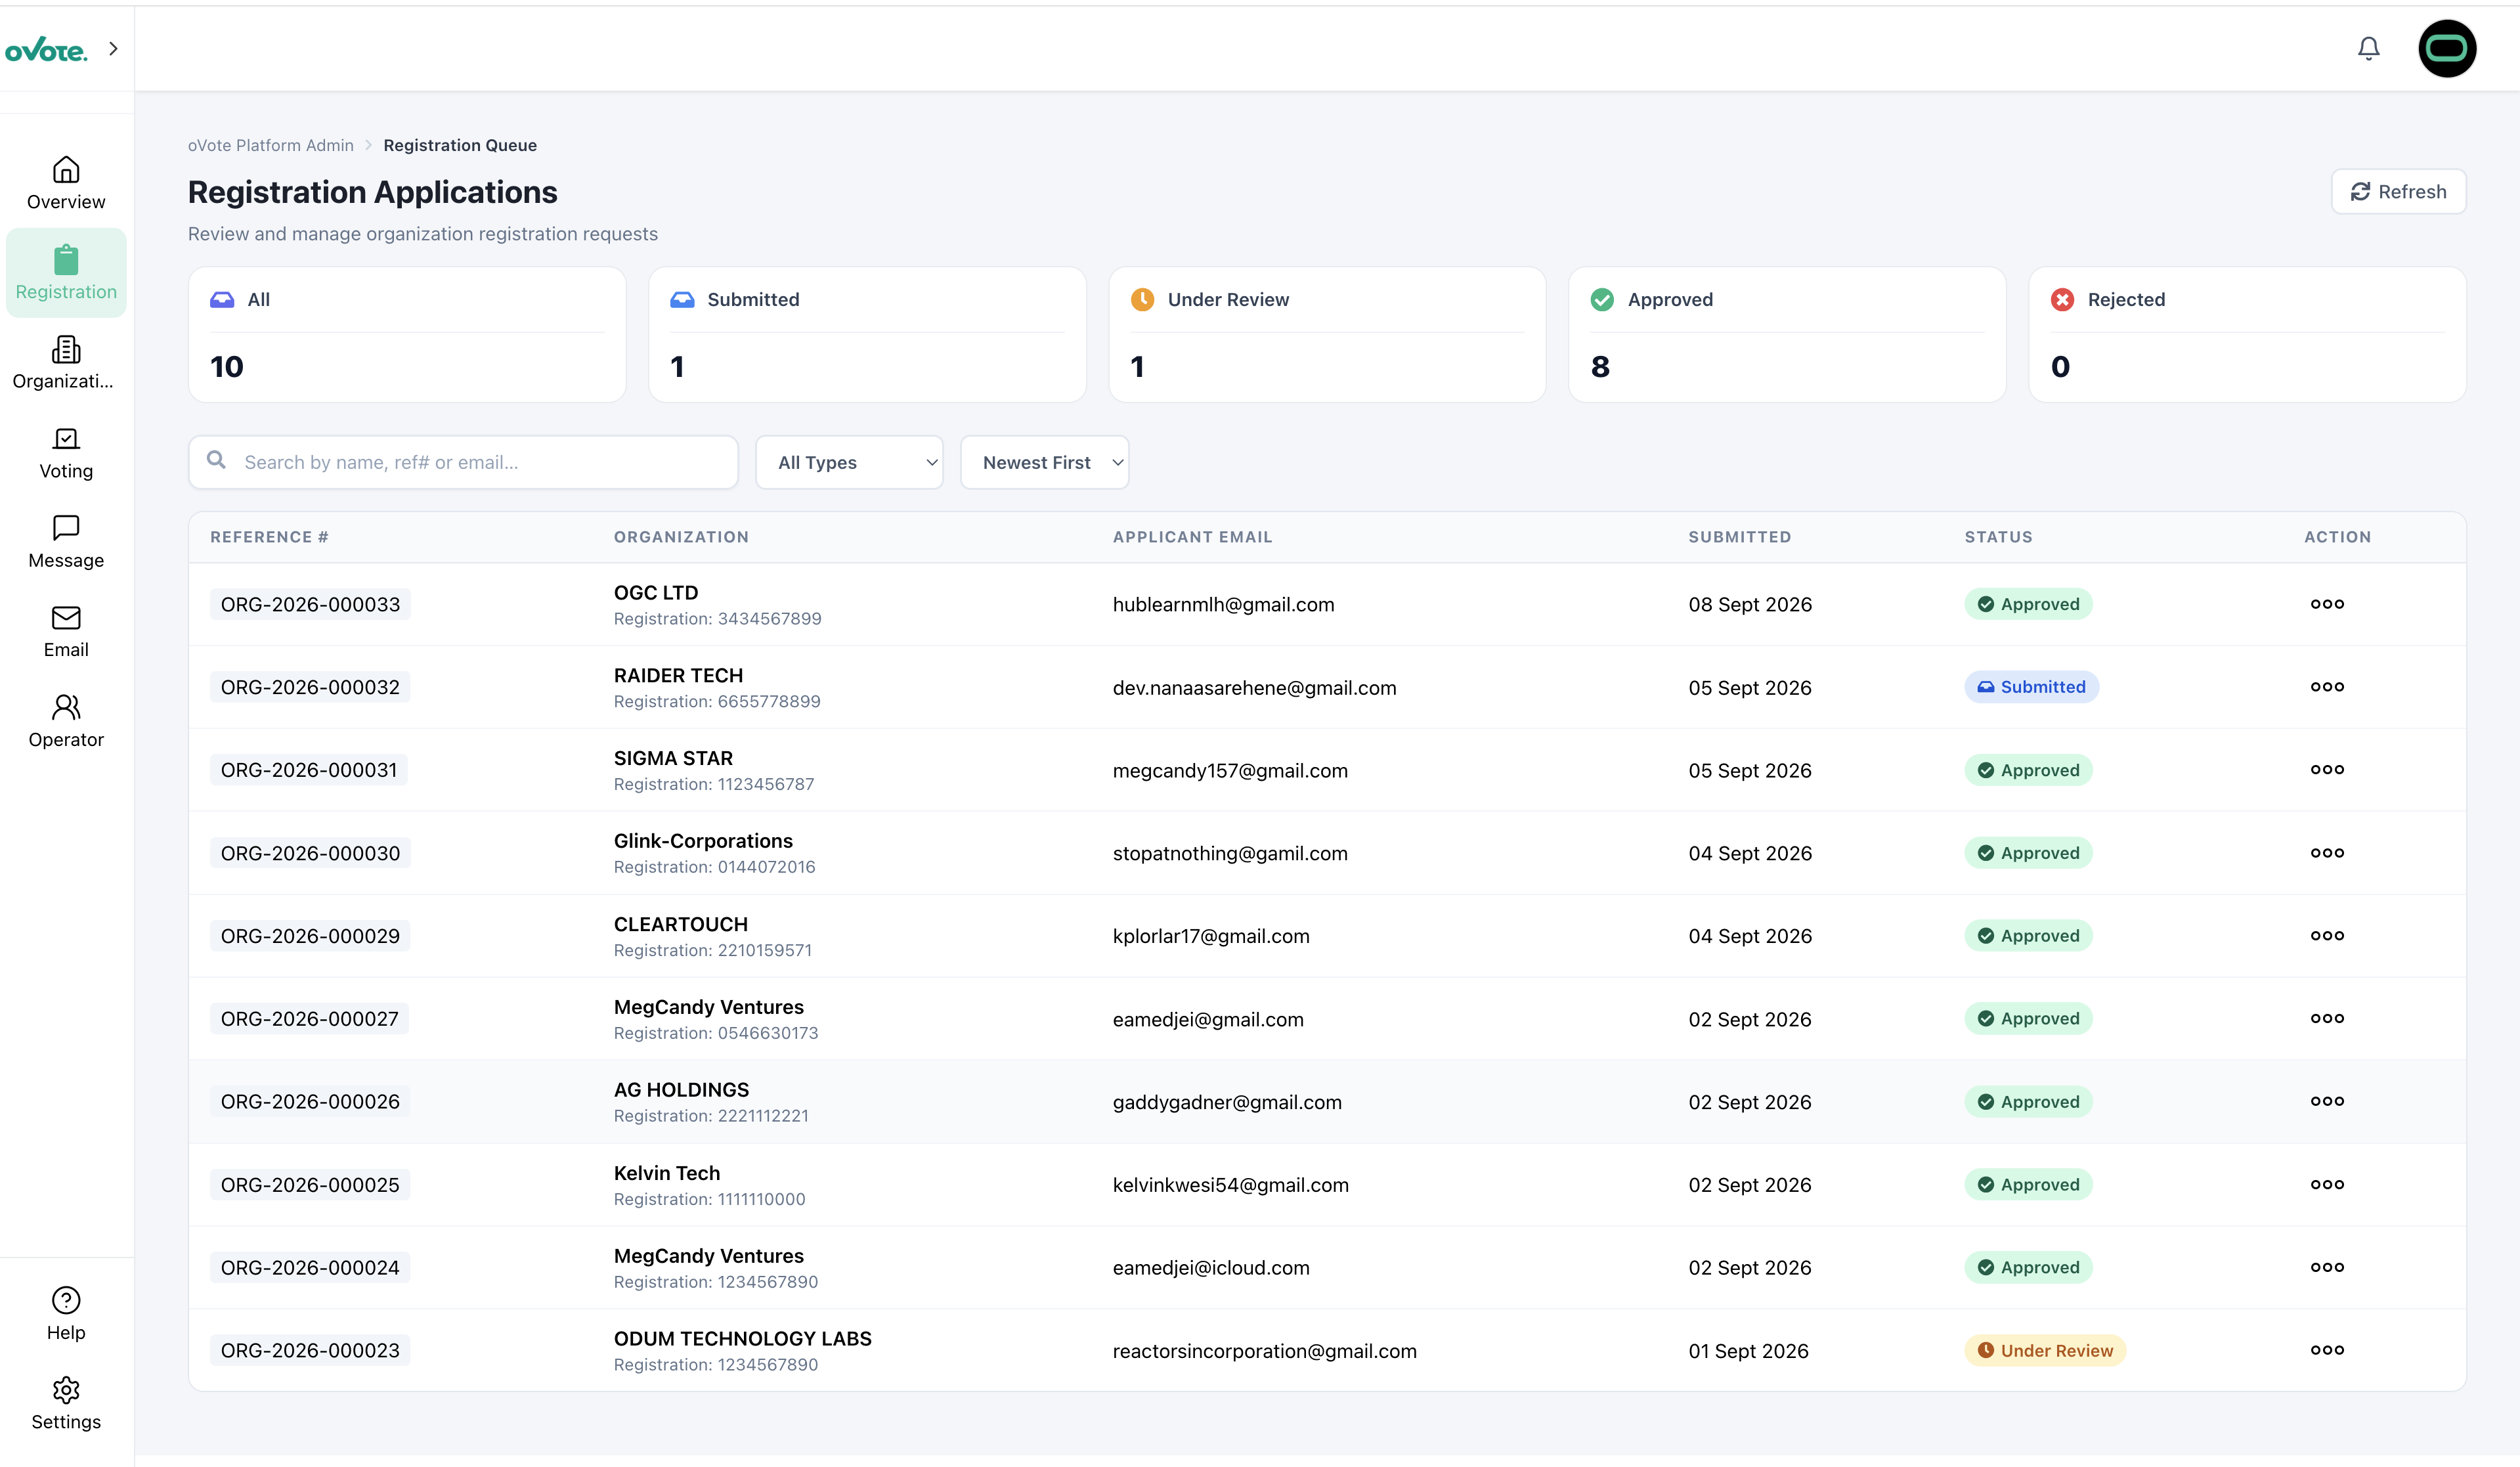Click reference ORG-2026-000033
2520x1467 pixels.
(x=310, y=604)
